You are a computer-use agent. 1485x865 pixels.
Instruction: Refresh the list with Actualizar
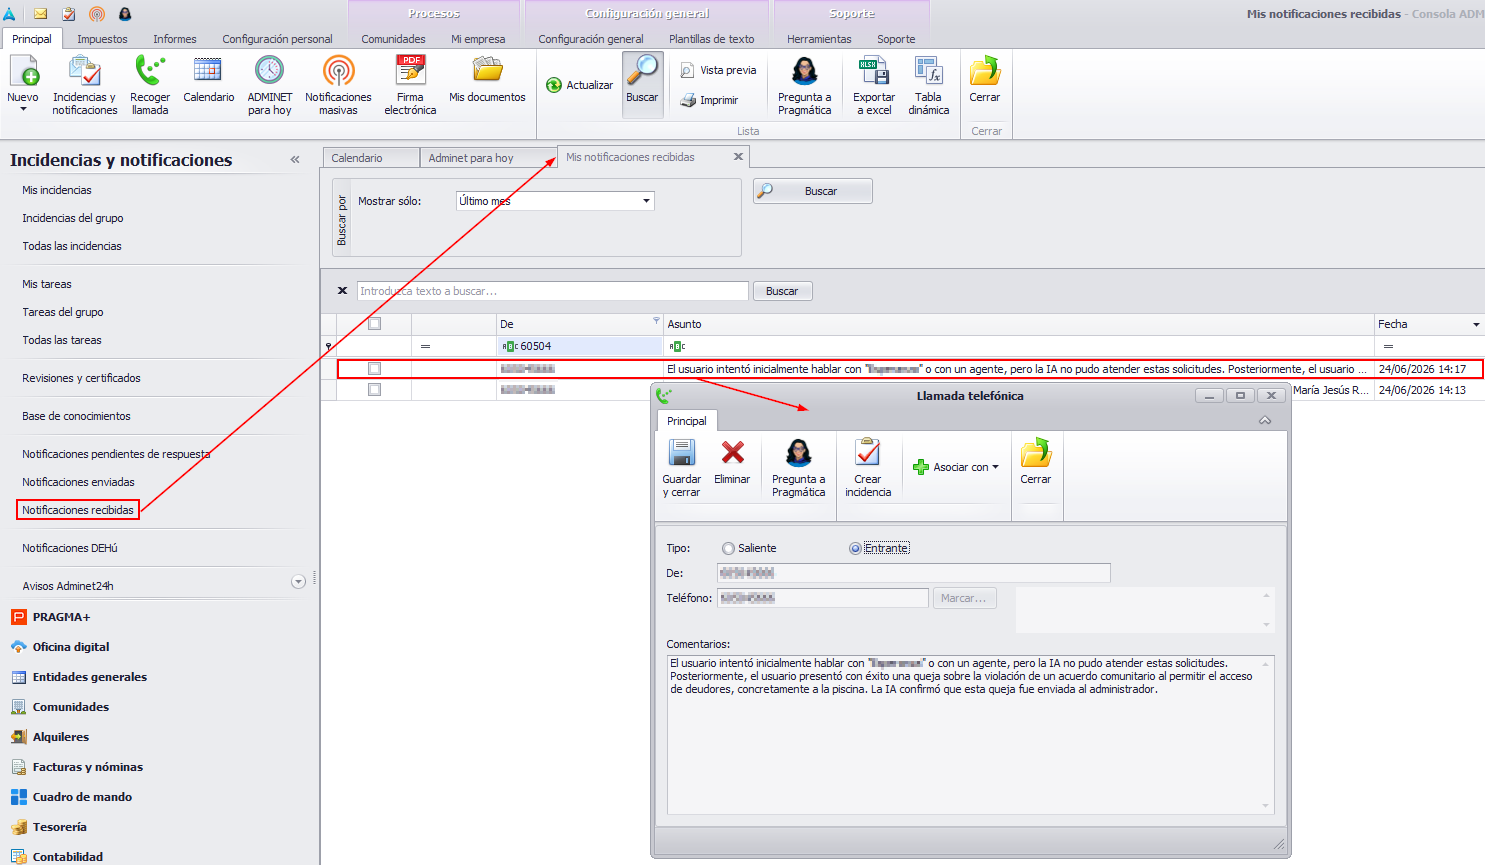pyautogui.click(x=580, y=85)
